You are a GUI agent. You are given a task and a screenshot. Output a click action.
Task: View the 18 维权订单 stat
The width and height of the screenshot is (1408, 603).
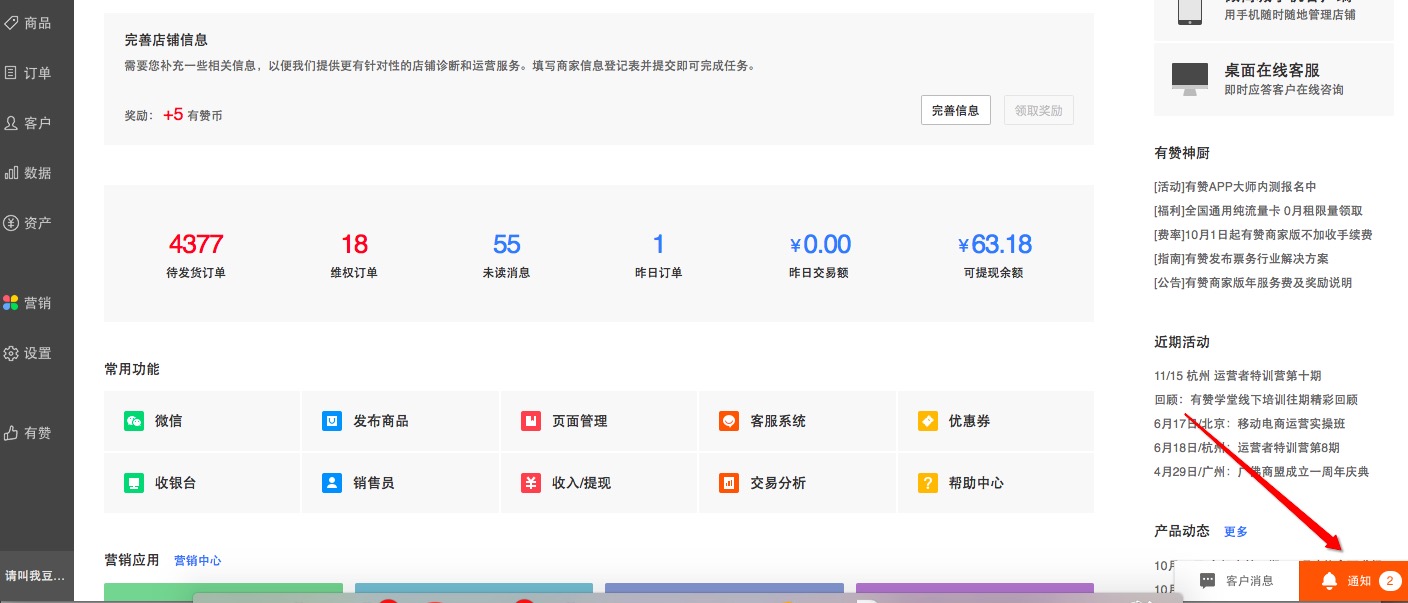click(354, 254)
